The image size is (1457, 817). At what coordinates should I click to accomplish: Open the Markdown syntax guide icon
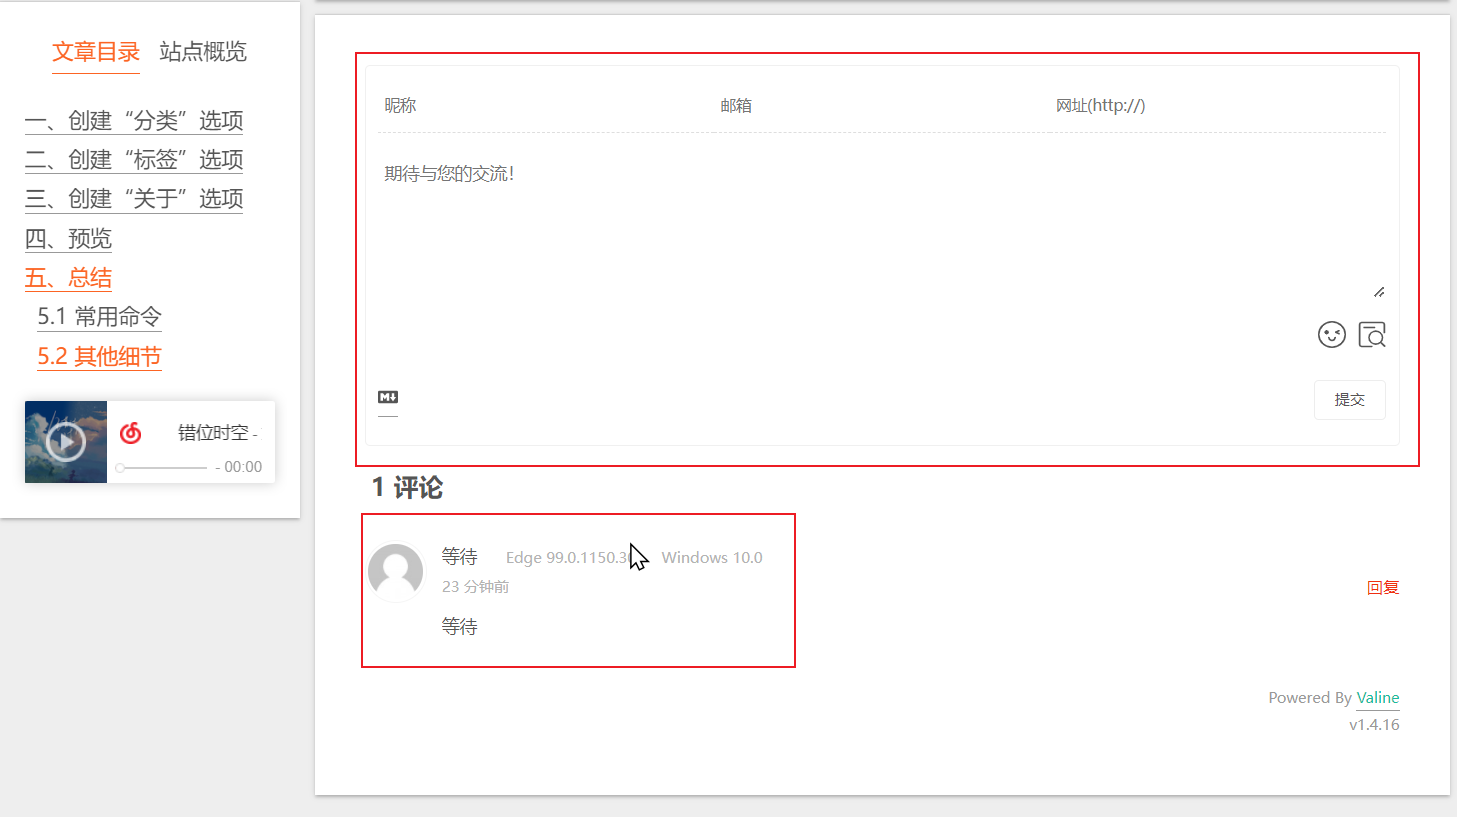click(x=390, y=396)
